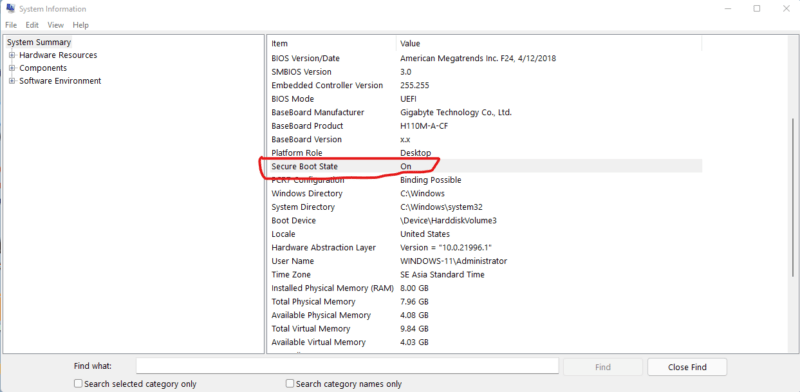Screen dimensions: 800x392
Task: Select System Summary tree node
Action: (39, 42)
